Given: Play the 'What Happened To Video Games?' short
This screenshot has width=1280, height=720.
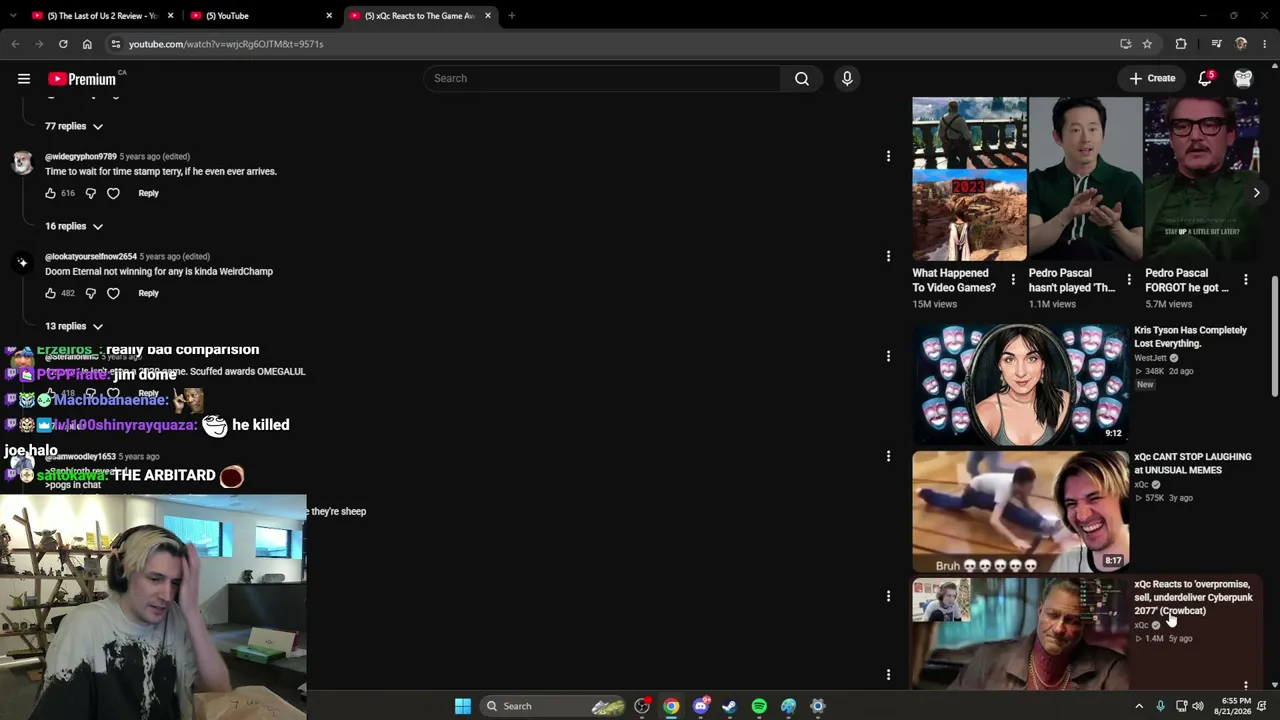Looking at the screenshot, I should tap(969, 179).
